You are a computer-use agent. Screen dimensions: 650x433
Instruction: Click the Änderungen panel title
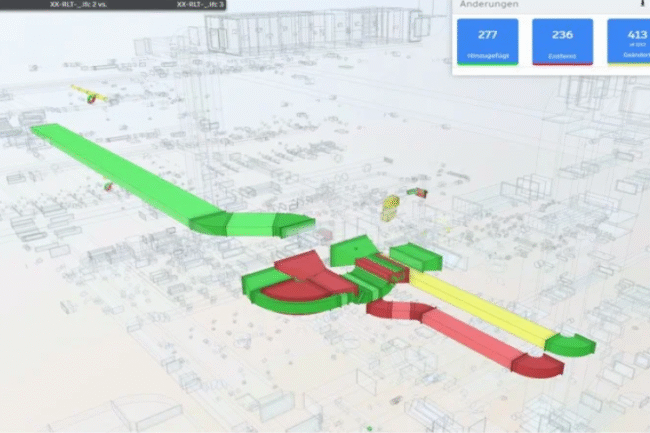[x=489, y=5]
